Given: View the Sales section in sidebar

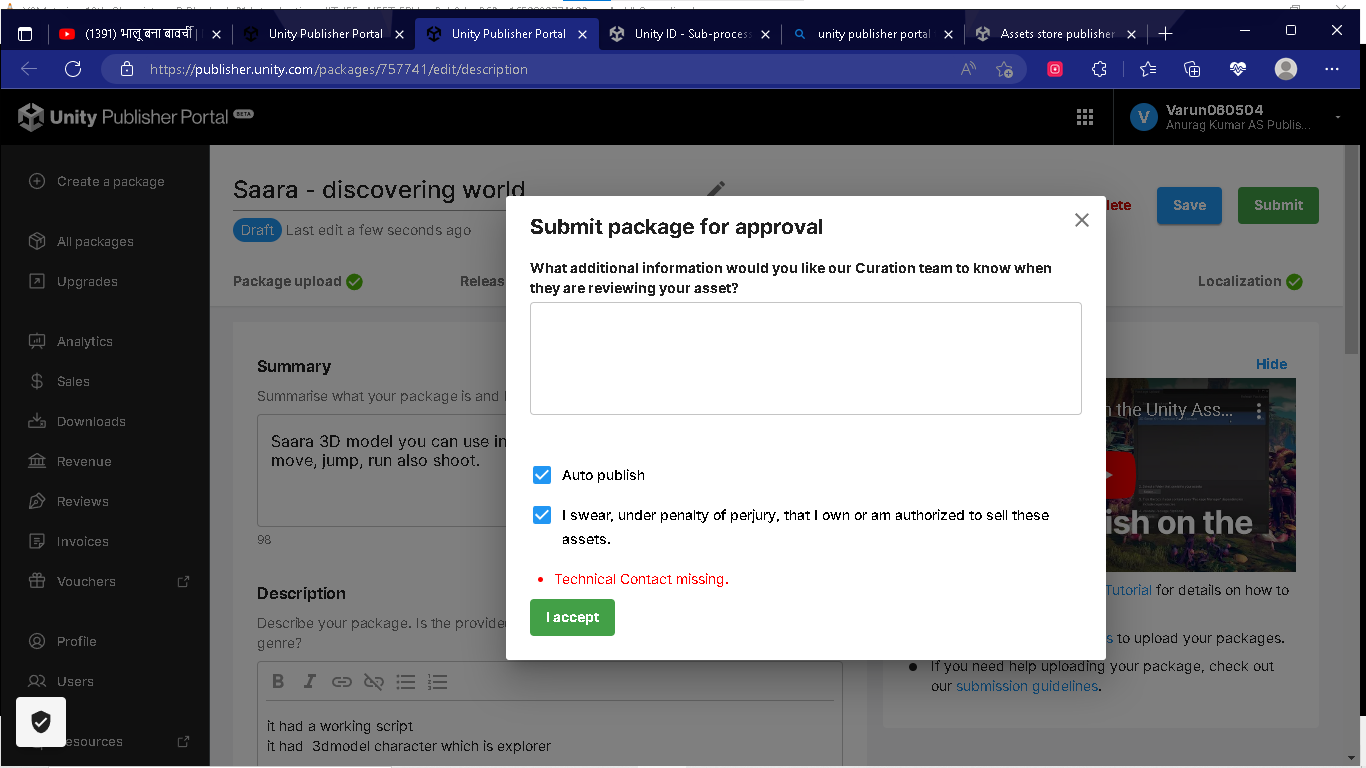Looking at the screenshot, I should pyautogui.click(x=75, y=381).
